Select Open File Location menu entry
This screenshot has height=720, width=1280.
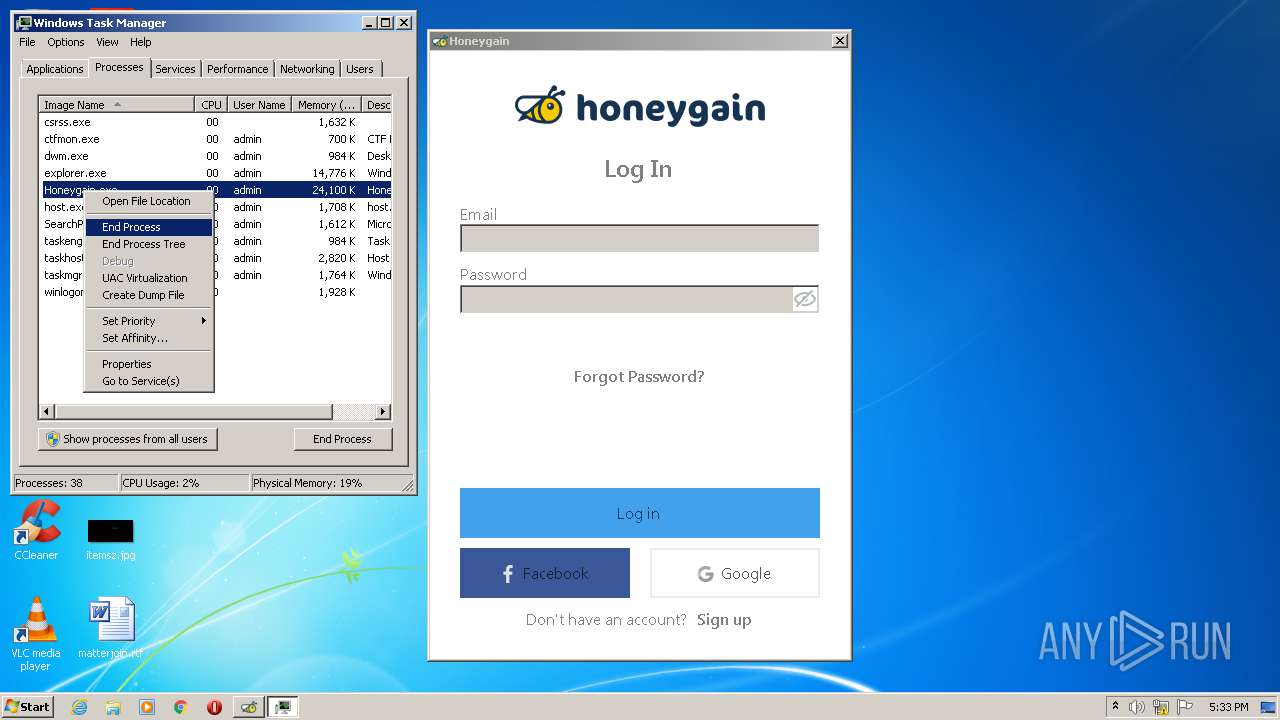[149, 201]
